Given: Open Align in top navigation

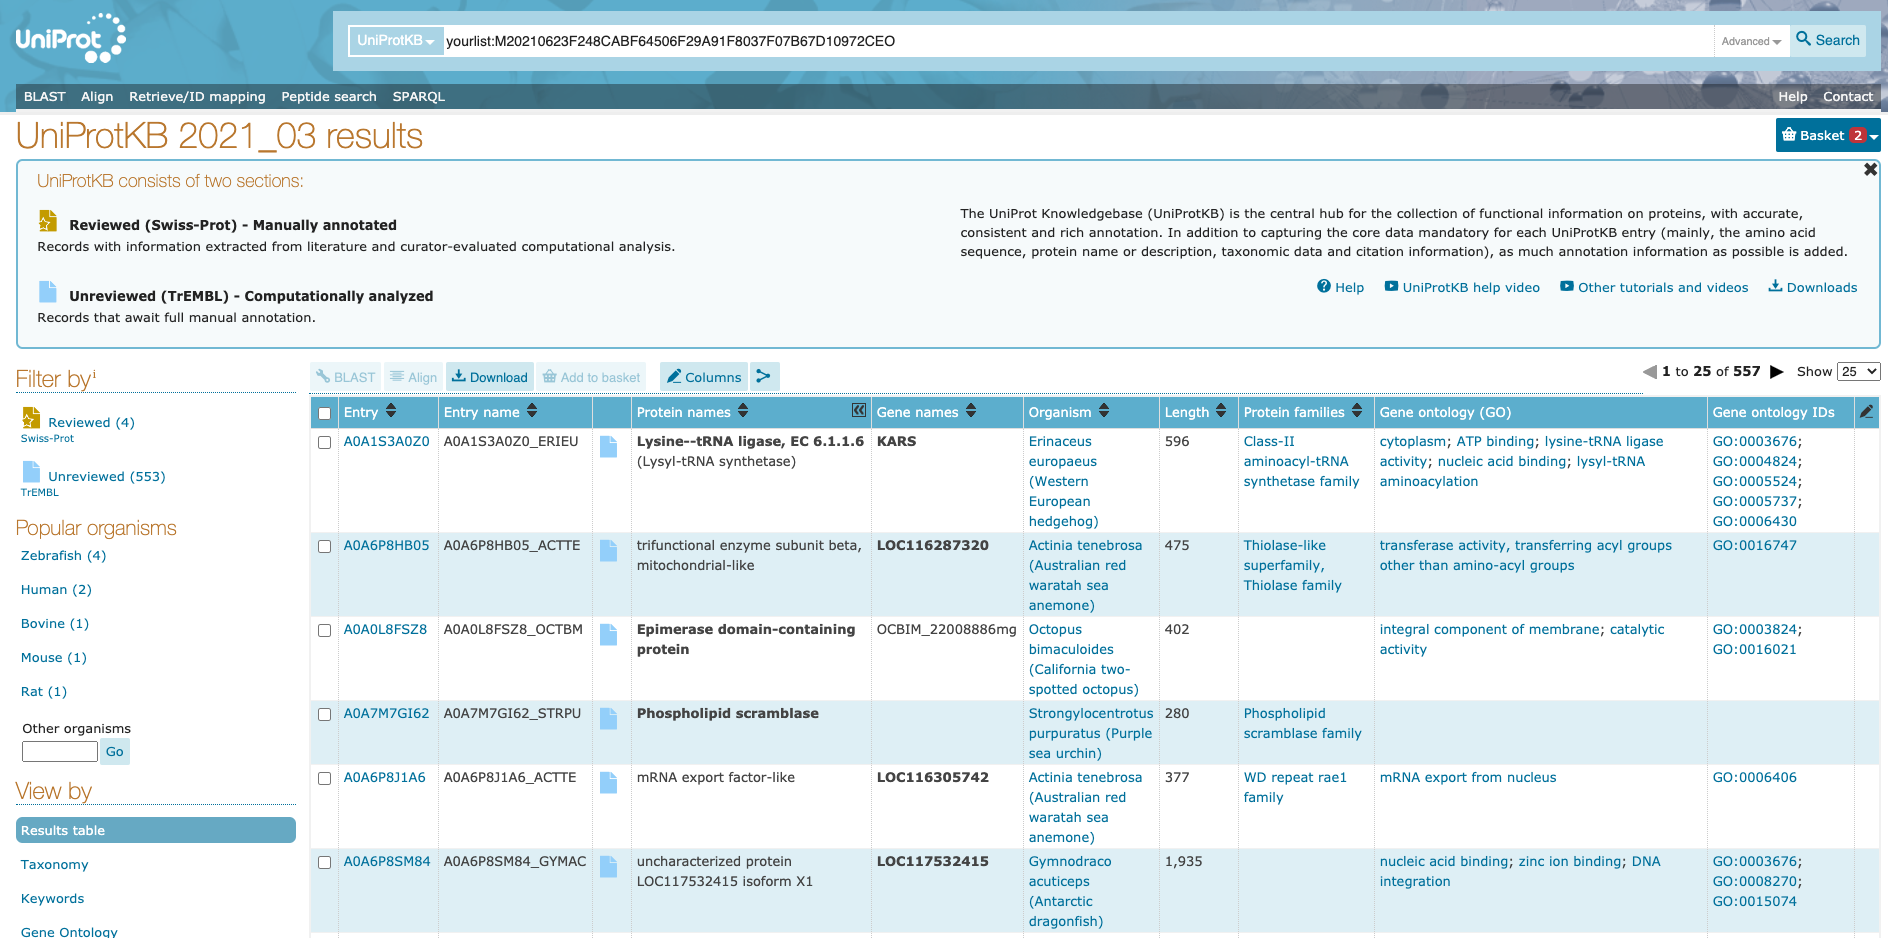Looking at the screenshot, I should (97, 96).
